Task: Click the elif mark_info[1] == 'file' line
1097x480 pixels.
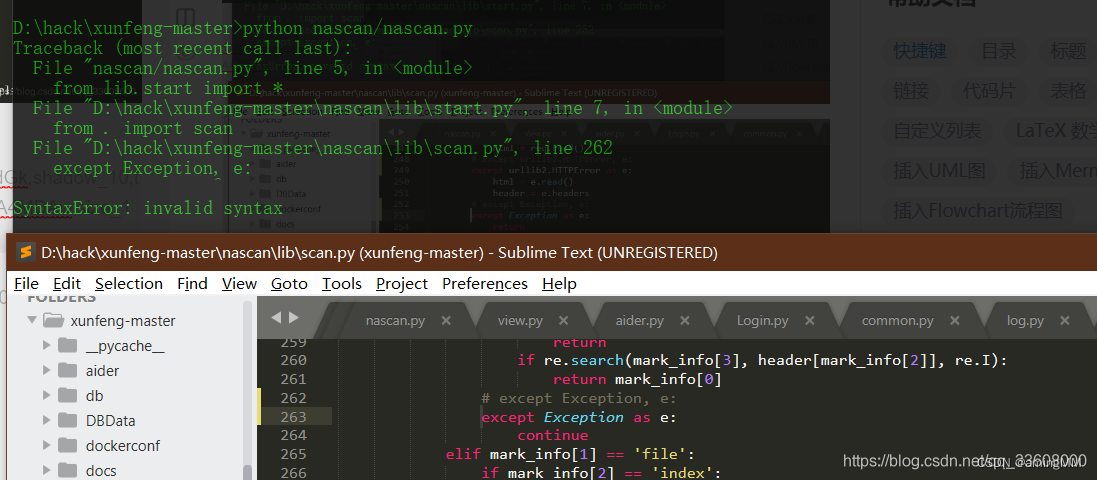Action: pos(569,455)
